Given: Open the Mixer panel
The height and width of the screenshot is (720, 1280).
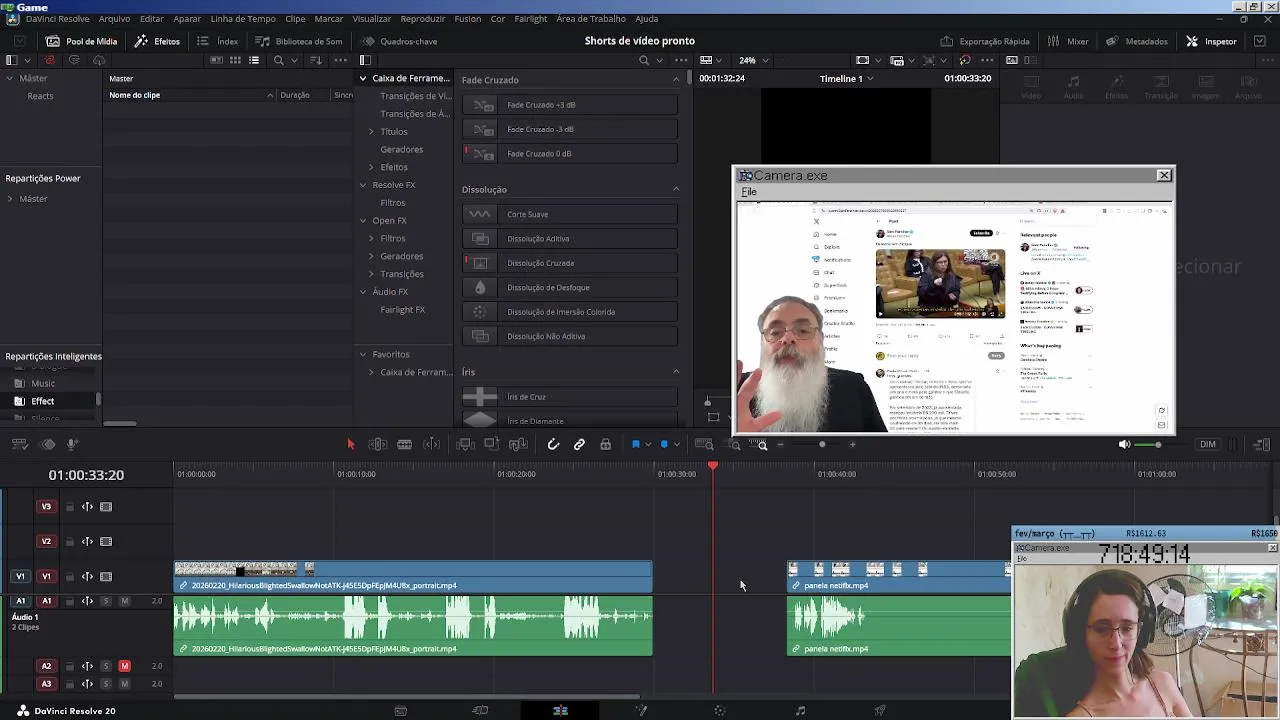Looking at the screenshot, I should click(1068, 41).
